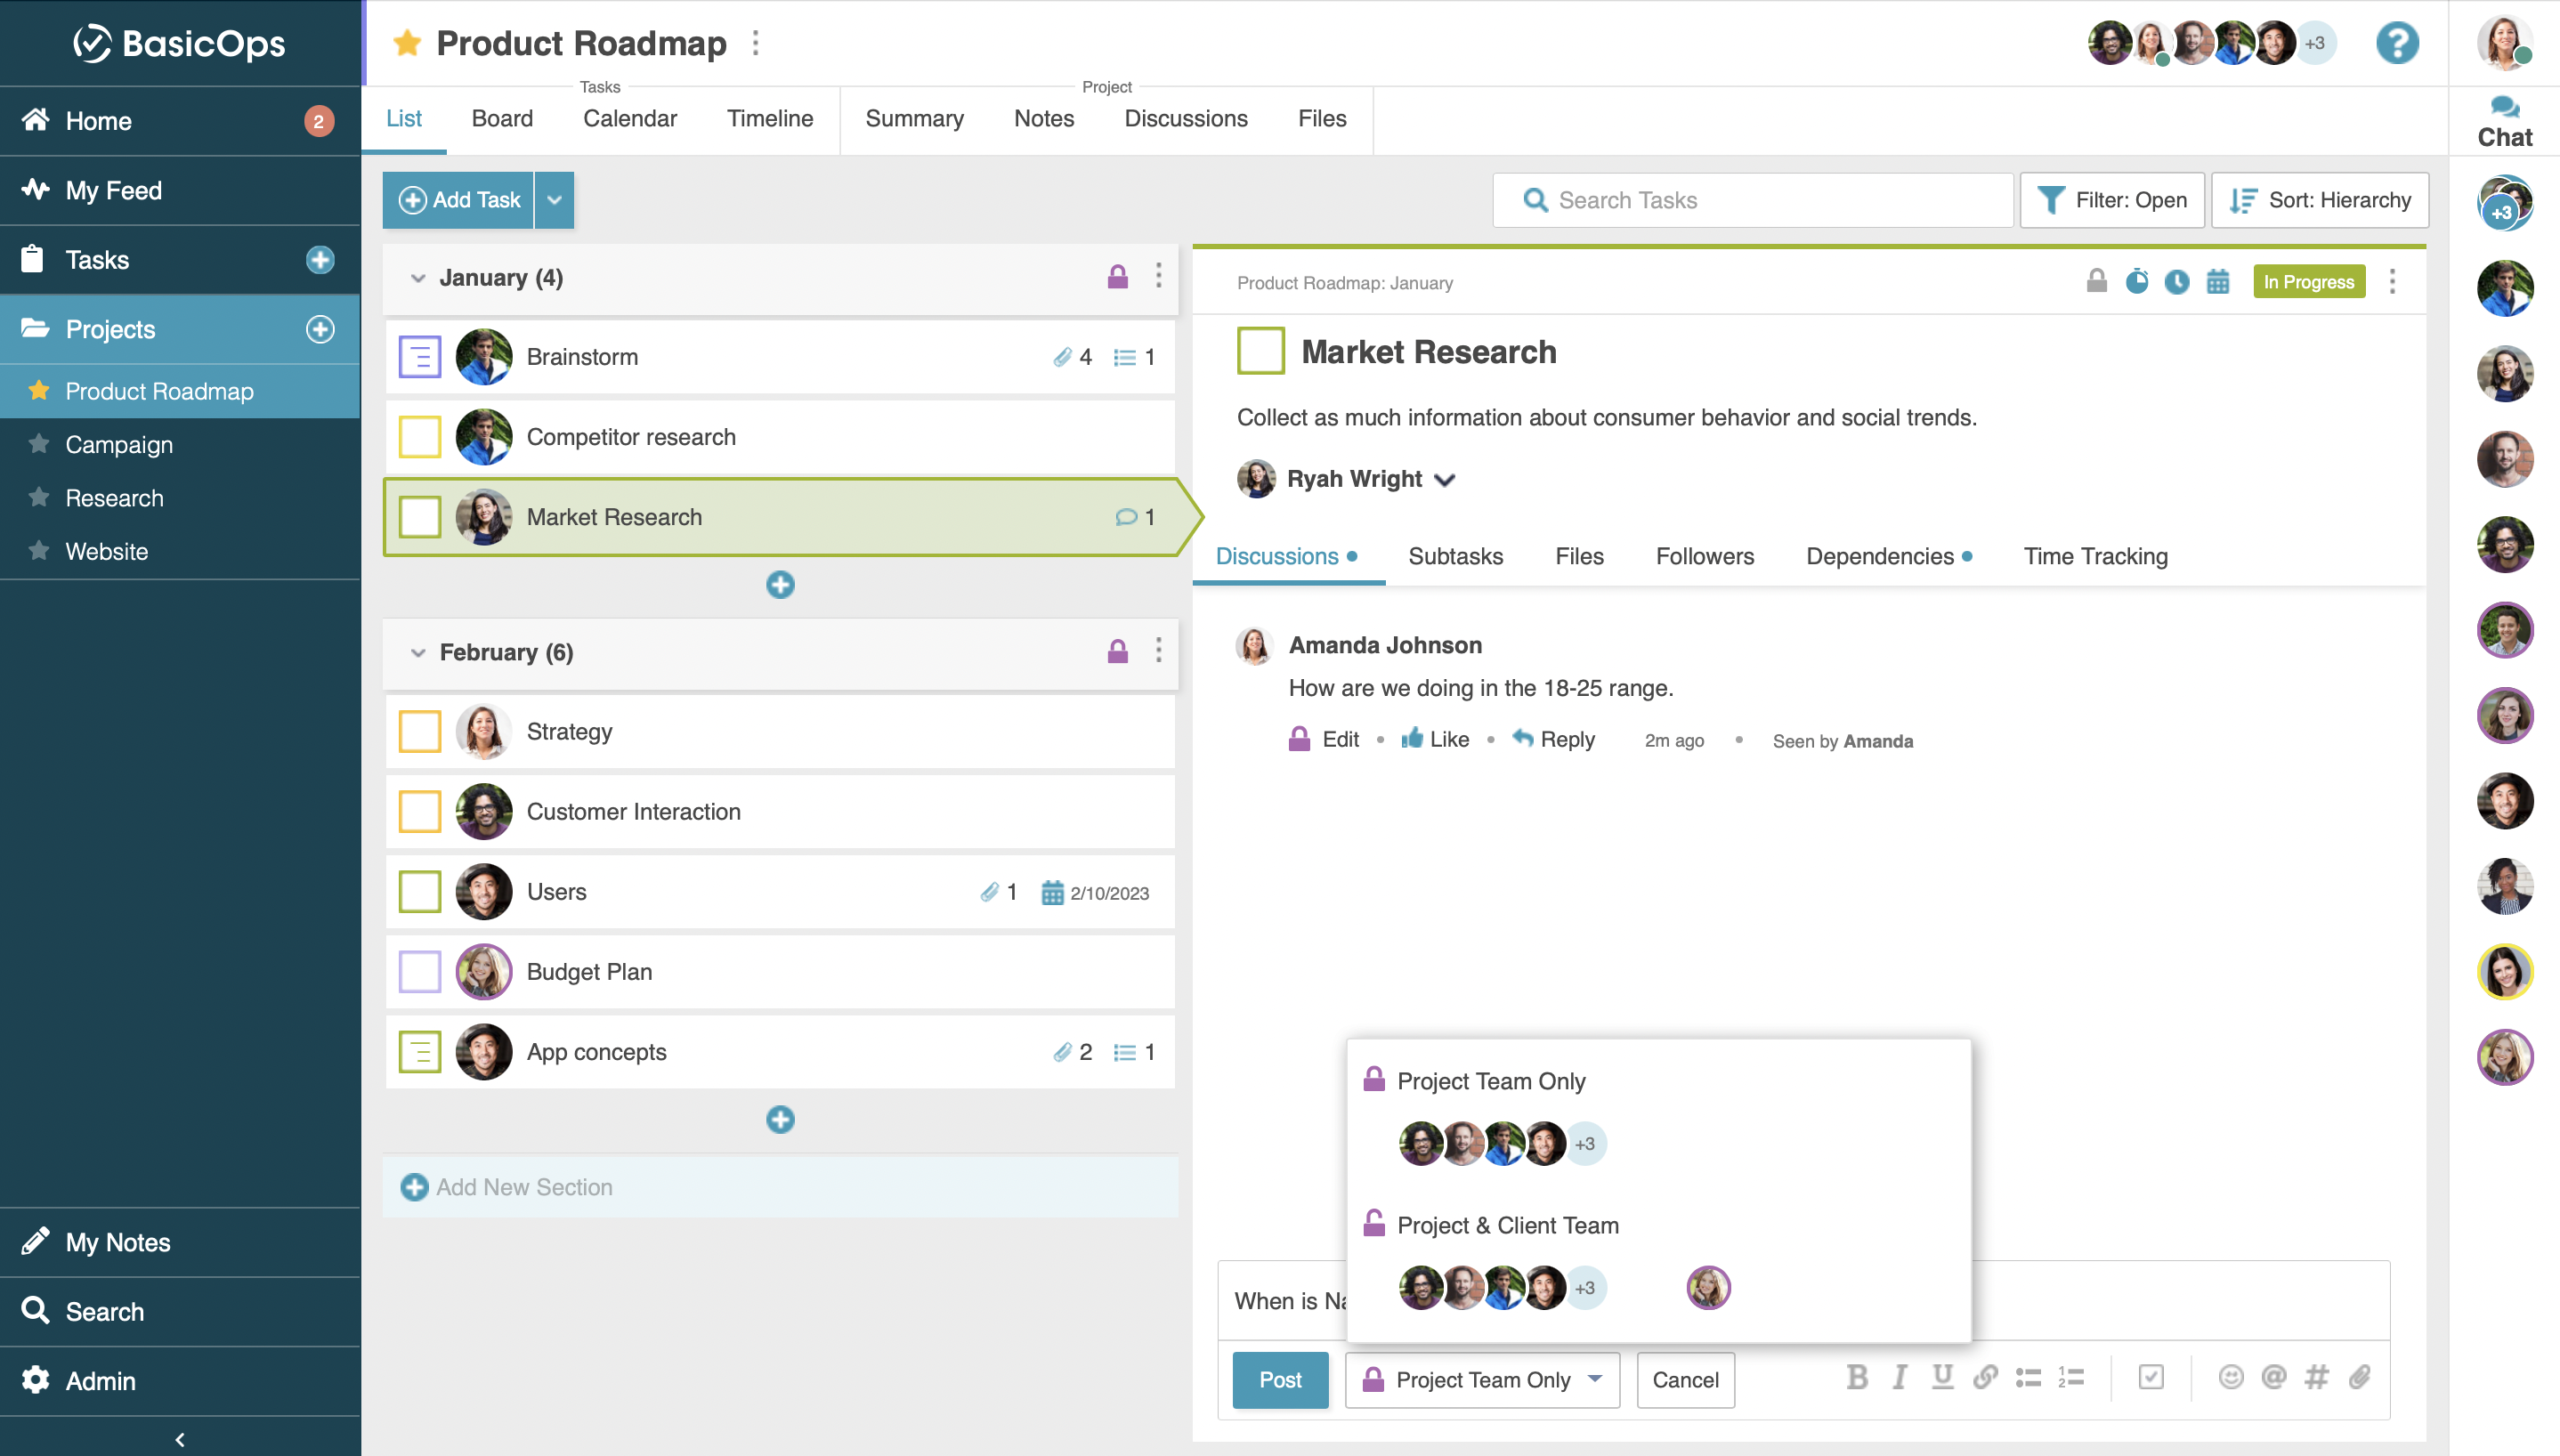Viewport: 2560px width, 1456px height.
Task: Click the February section lock icon
Action: coord(1117,652)
